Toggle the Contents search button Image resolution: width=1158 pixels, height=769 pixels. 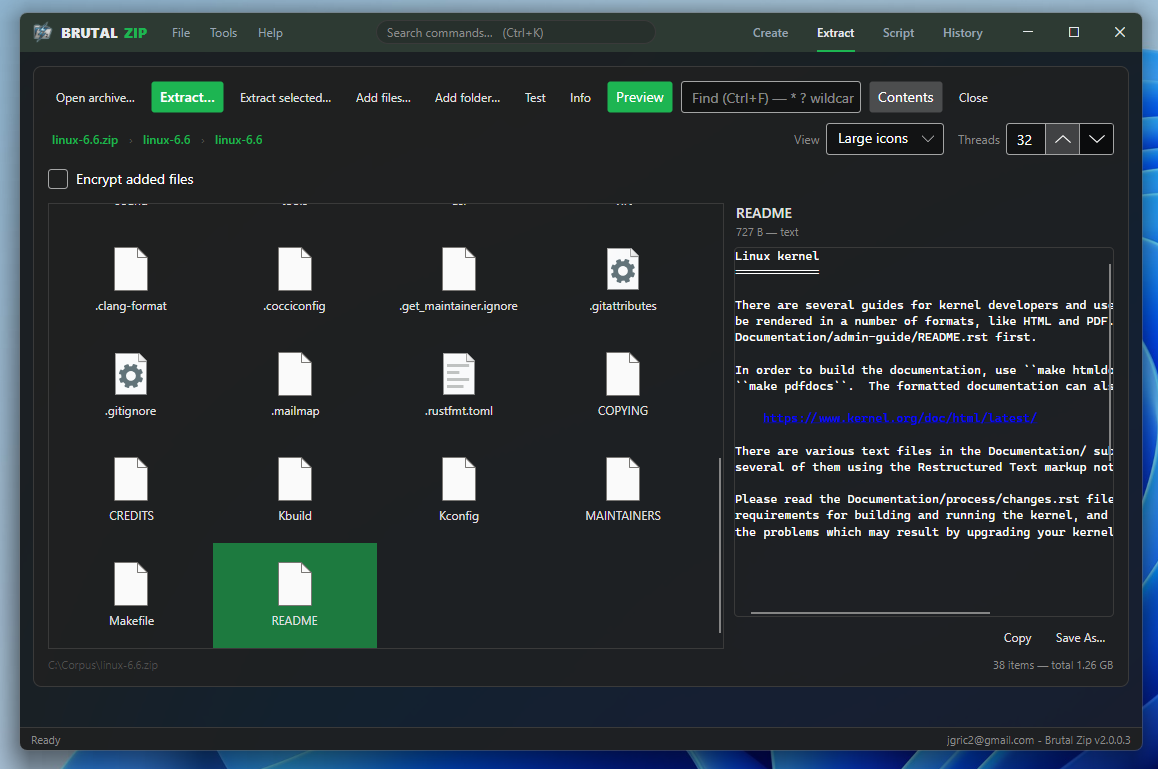(x=905, y=98)
